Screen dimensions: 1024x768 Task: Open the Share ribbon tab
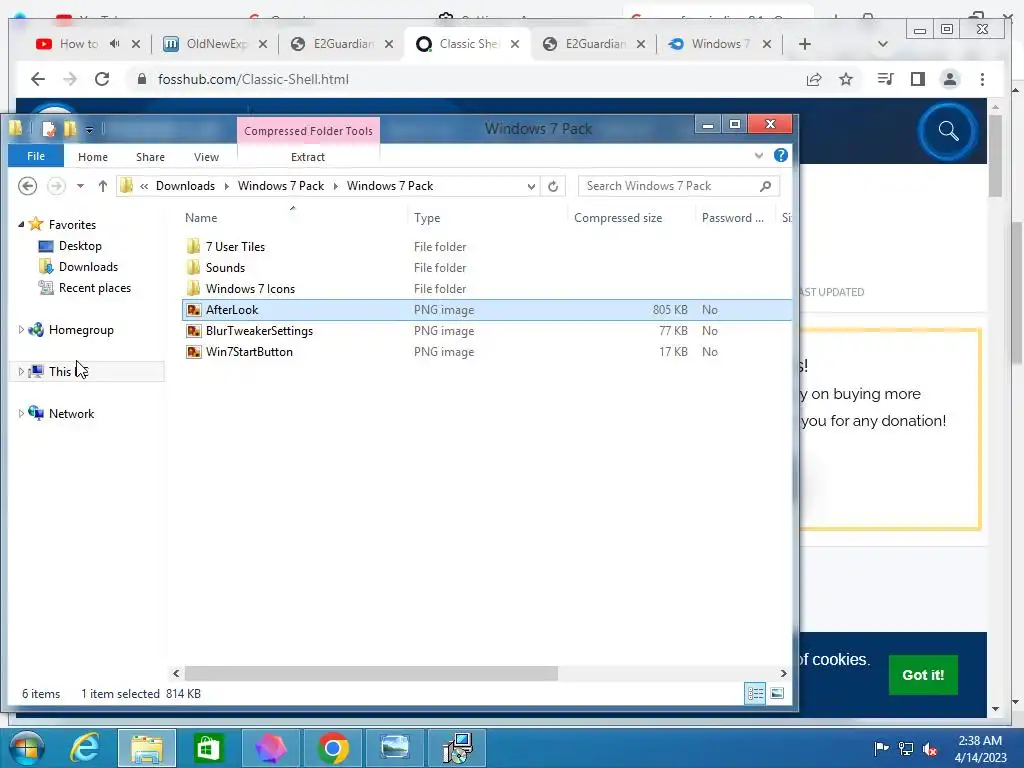(150, 157)
